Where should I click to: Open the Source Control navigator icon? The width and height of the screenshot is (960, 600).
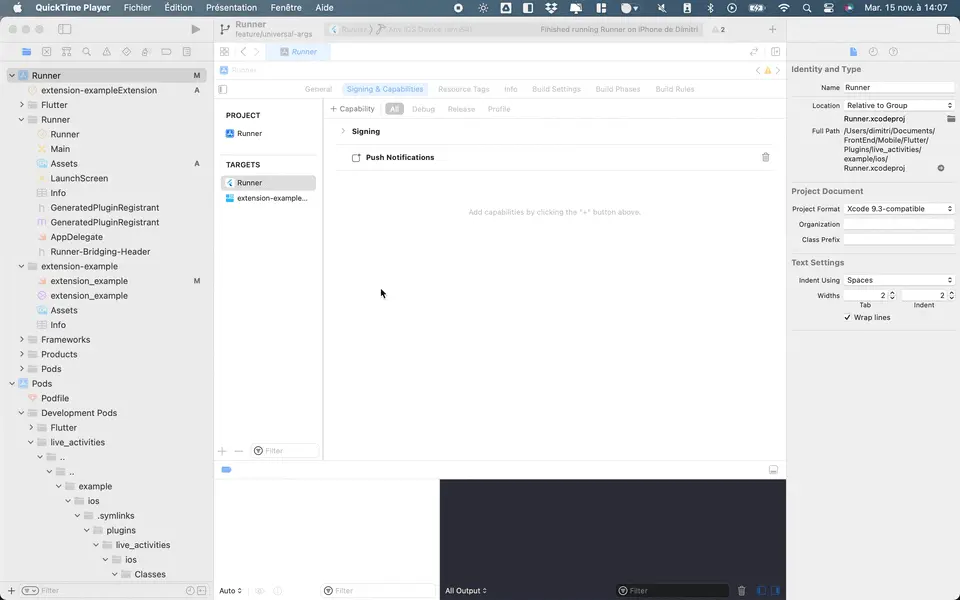point(47,52)
